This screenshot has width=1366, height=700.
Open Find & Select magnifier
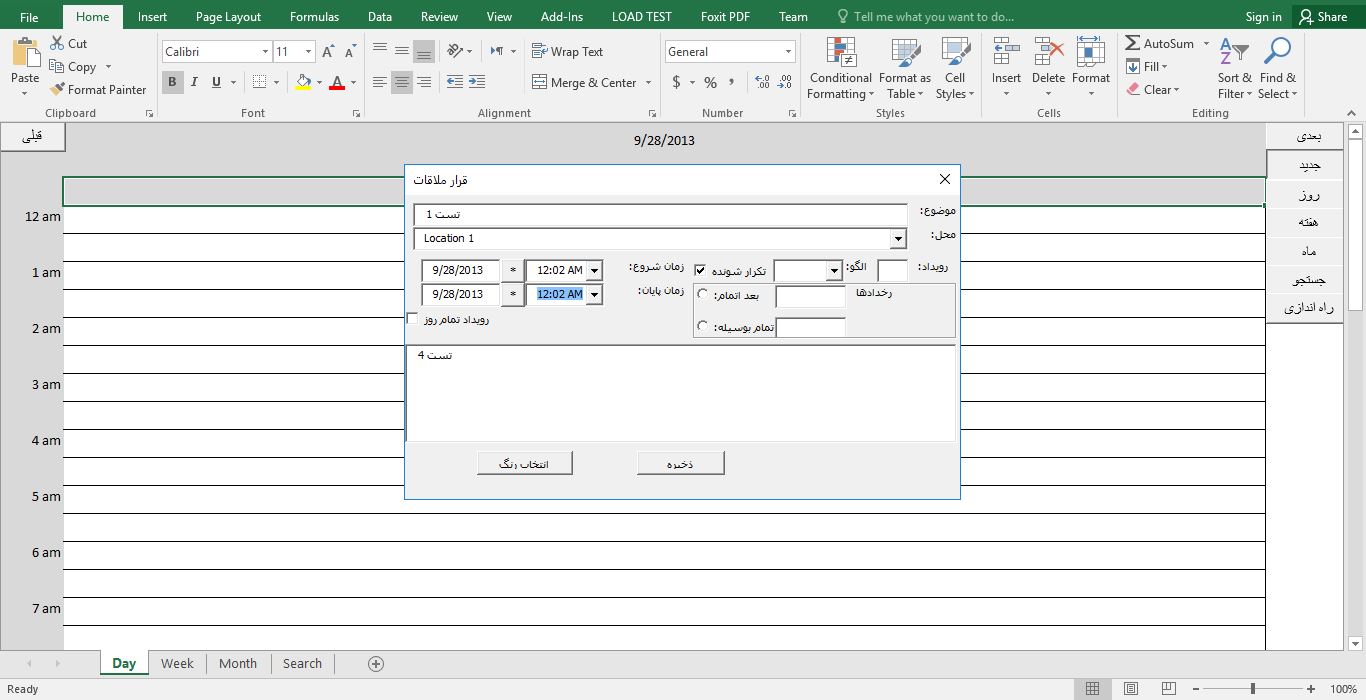(x=1278, y=68)
